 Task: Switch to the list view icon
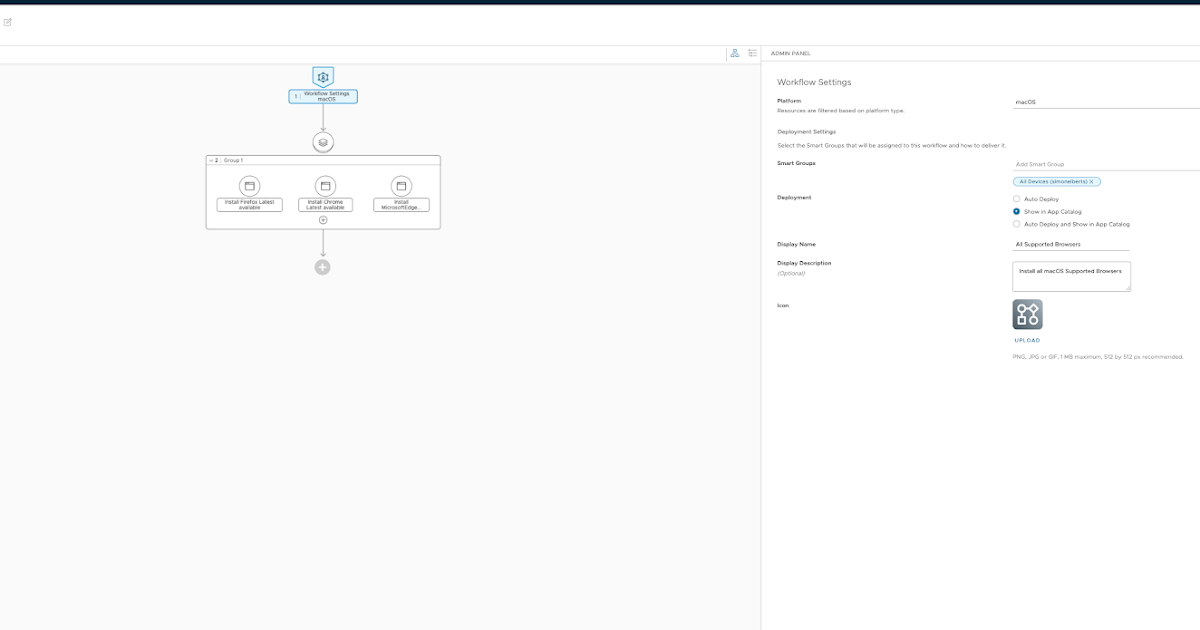coord(752,53)
